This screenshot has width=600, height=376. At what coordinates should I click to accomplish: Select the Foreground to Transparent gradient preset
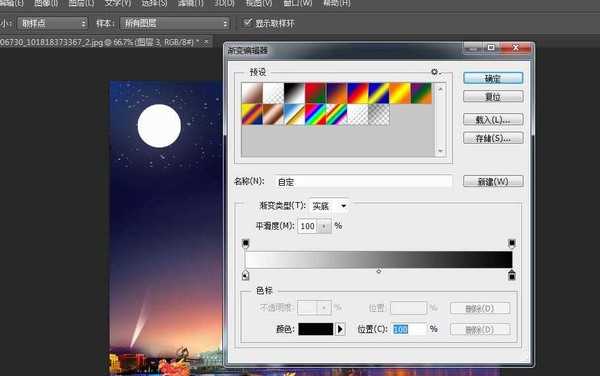pos(273,93)
